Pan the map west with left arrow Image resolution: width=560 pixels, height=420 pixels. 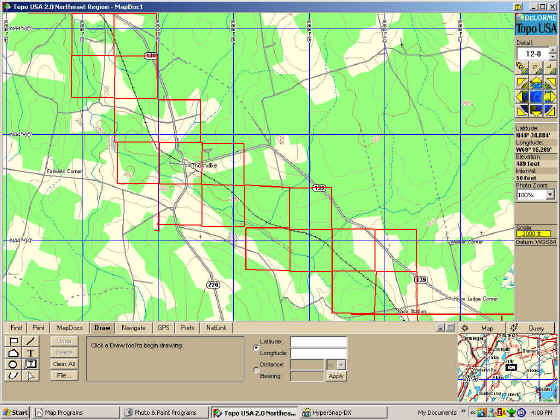[x=522, y=97]
